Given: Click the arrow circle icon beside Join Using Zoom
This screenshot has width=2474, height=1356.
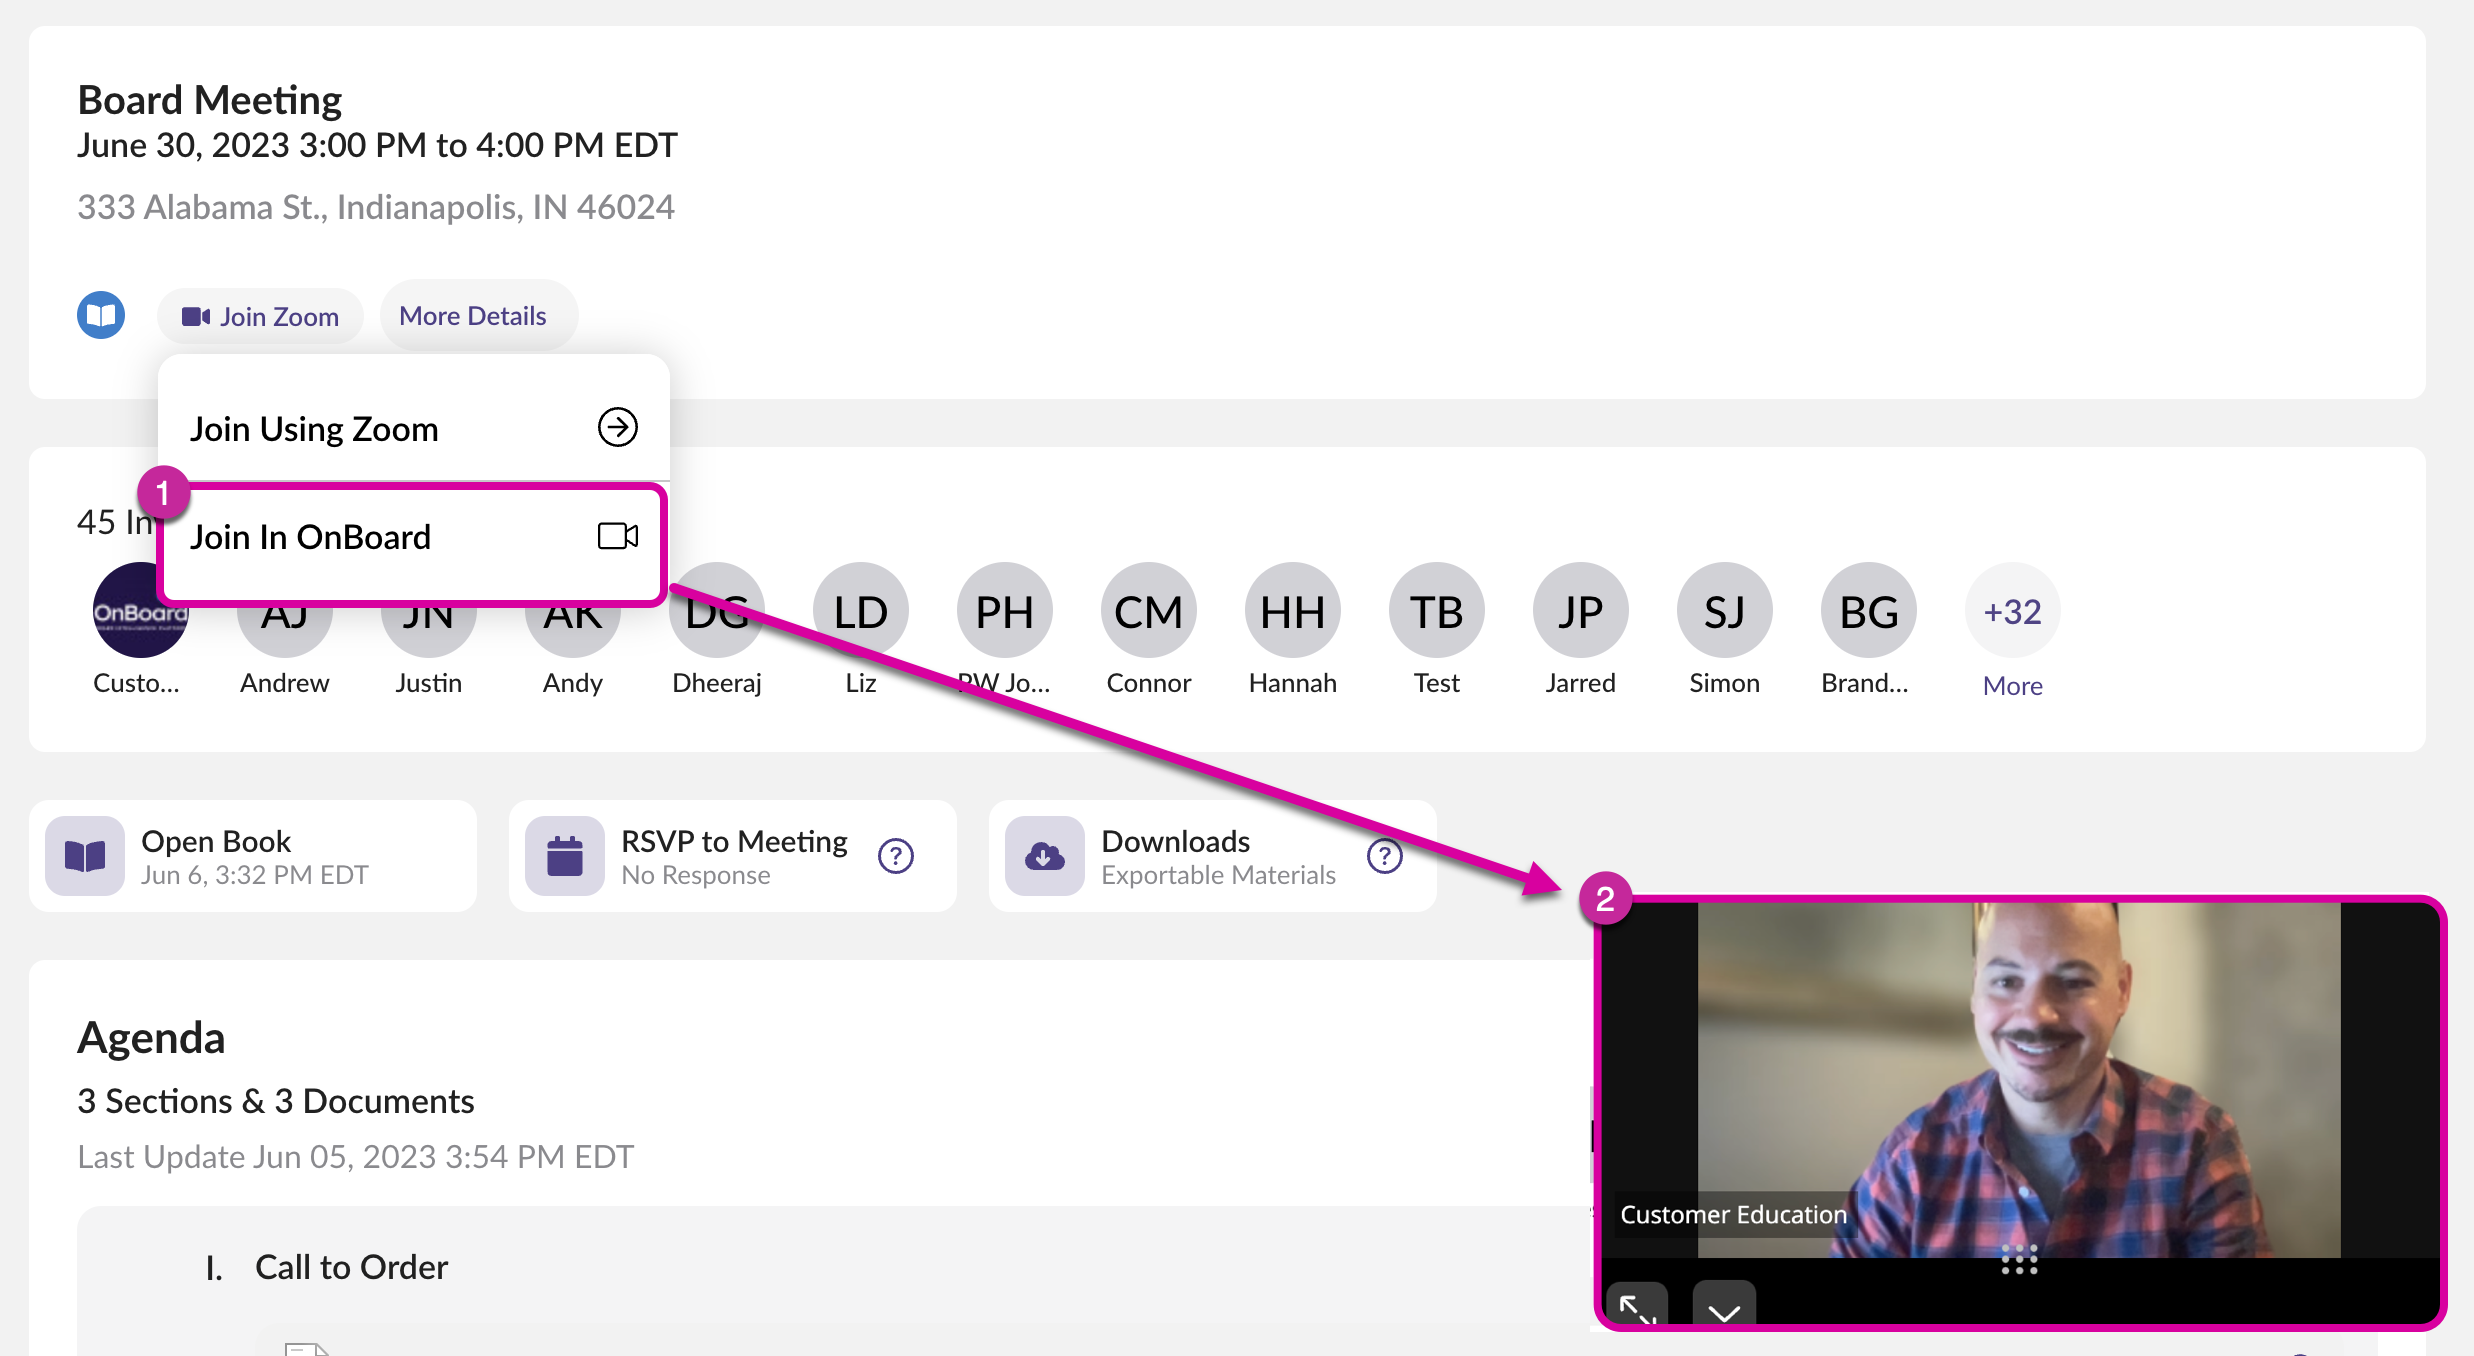Looking at the screenshot, I should (618, 427).
